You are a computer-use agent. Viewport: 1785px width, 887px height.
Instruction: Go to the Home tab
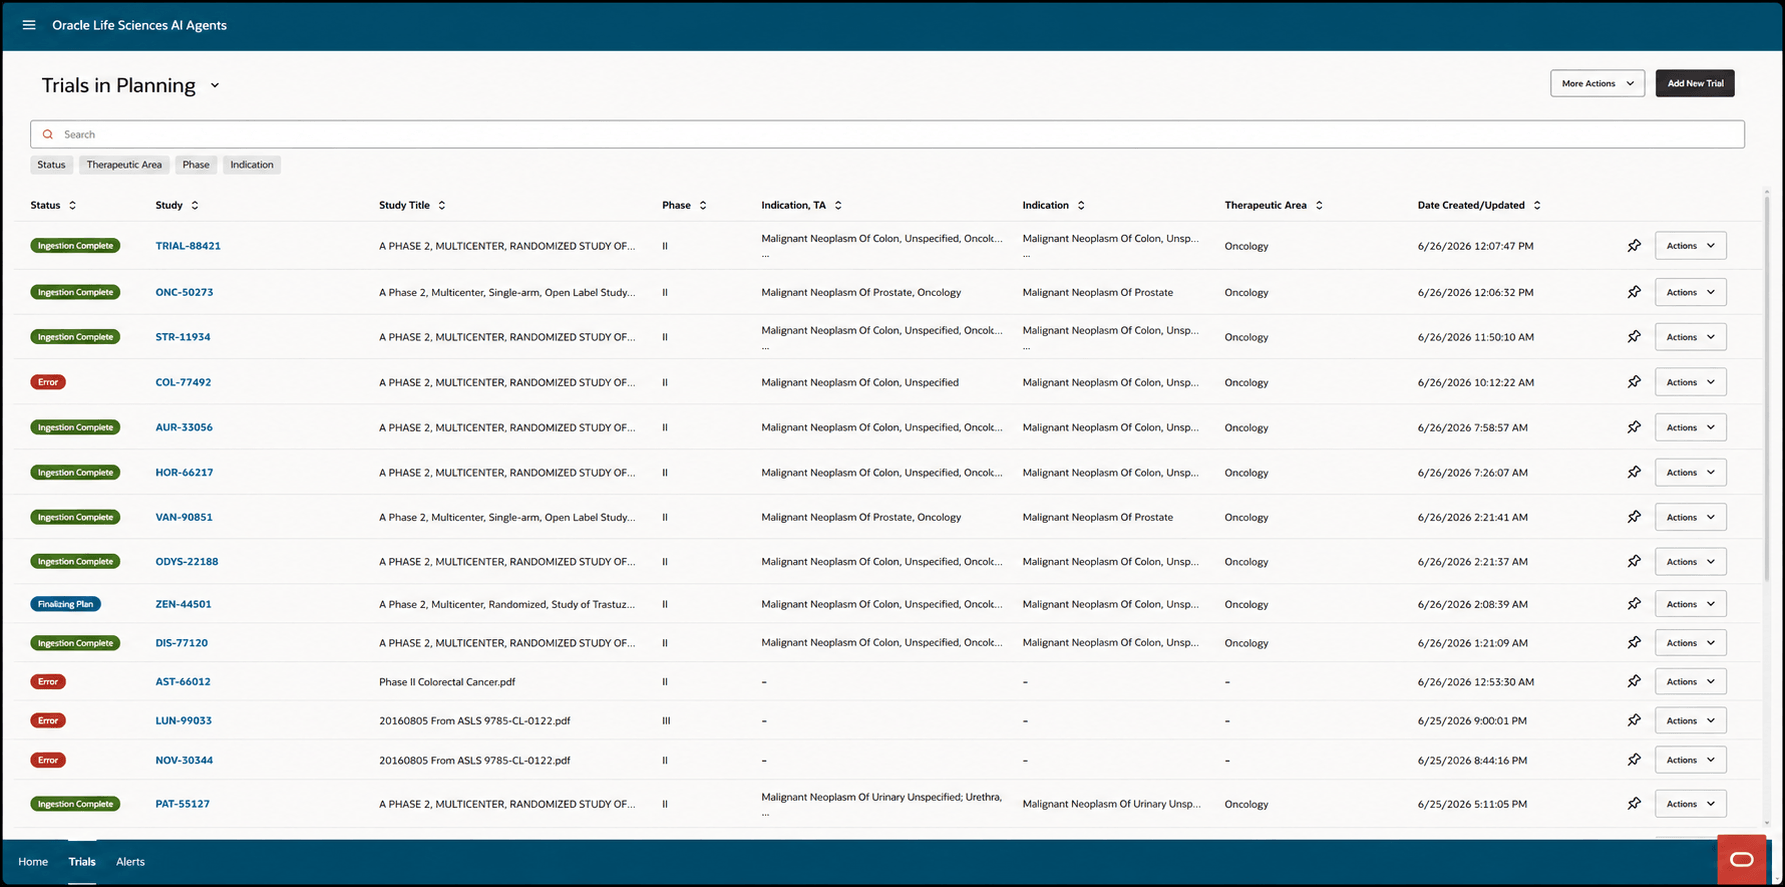pos(33,862)
